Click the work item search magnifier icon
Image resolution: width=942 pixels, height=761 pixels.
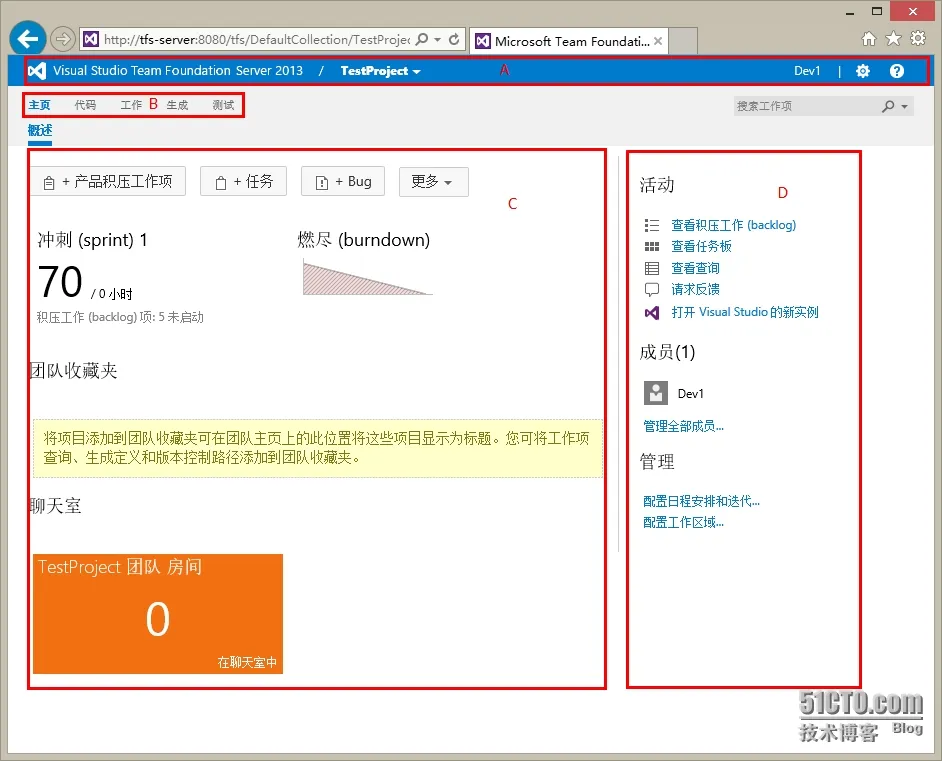[x=888, y=106]
